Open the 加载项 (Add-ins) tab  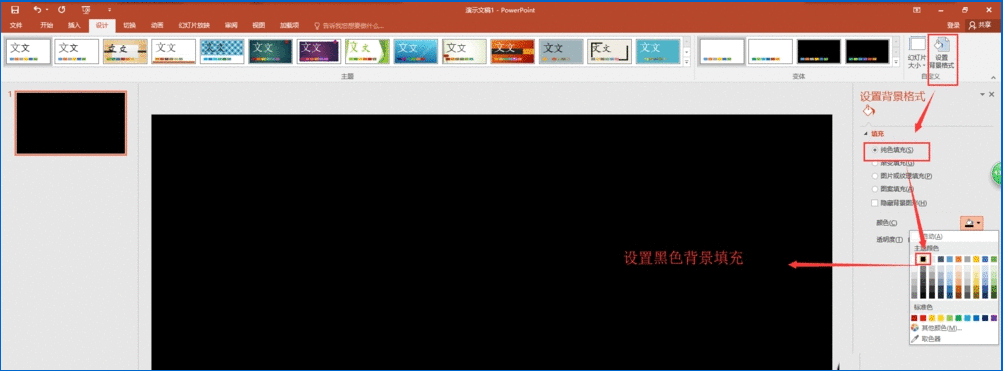coord(289,26)
